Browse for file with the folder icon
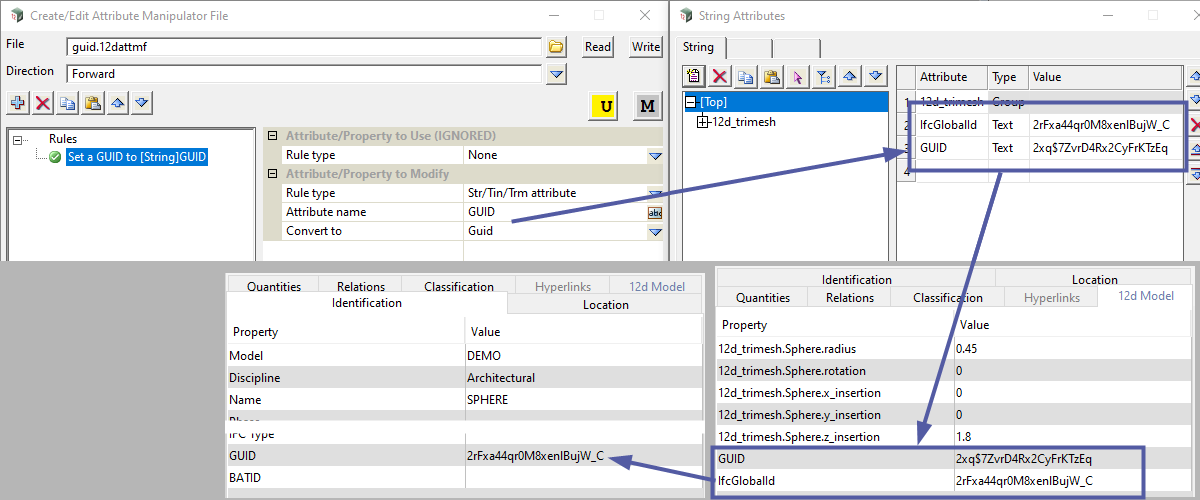 pos(557,47)
